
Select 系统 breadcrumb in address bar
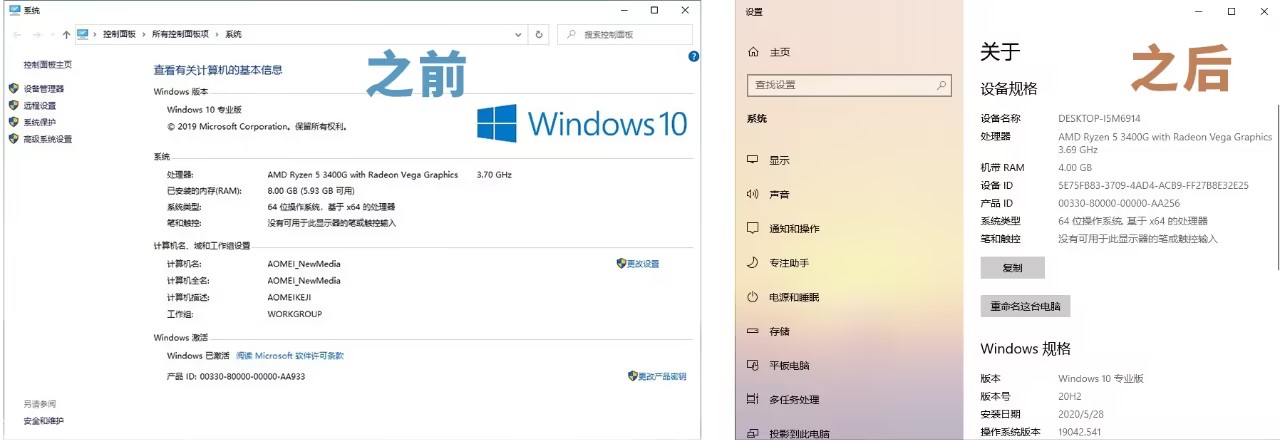(233, 34)
